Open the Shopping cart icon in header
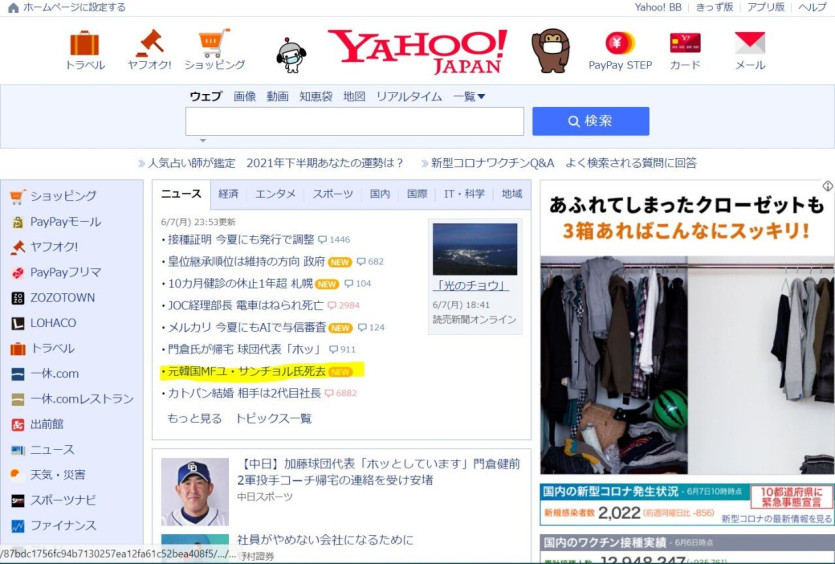Image resolution: width=835 pixels, height=564 pixels. pos(215,43)
